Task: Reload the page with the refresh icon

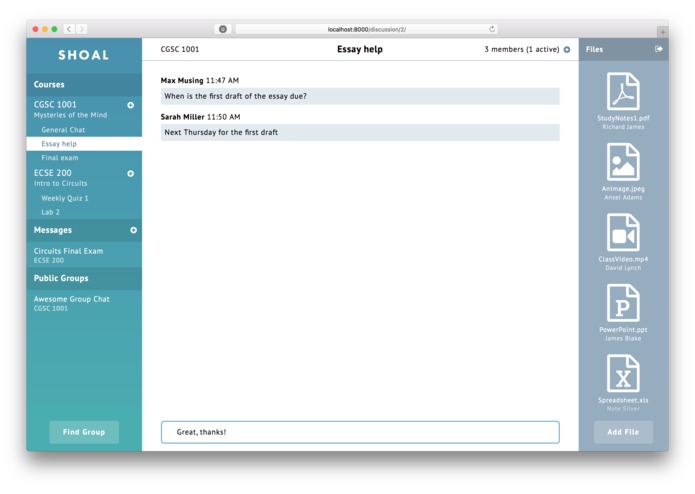Action: (x=492, y=29)
